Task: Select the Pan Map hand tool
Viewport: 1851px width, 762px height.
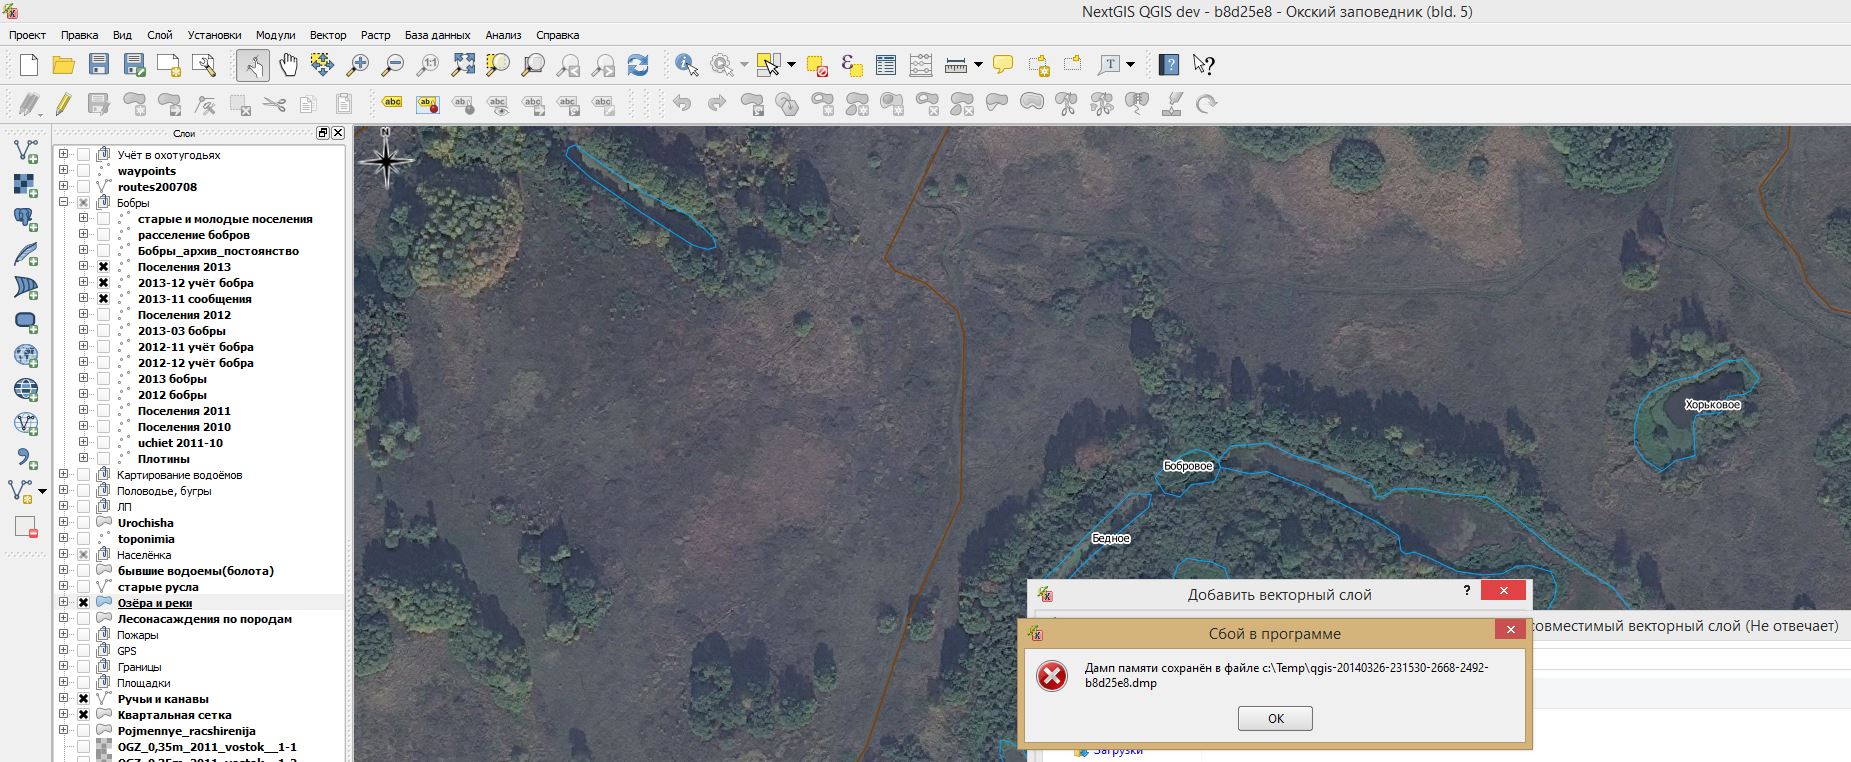Action: coord(288,66)
